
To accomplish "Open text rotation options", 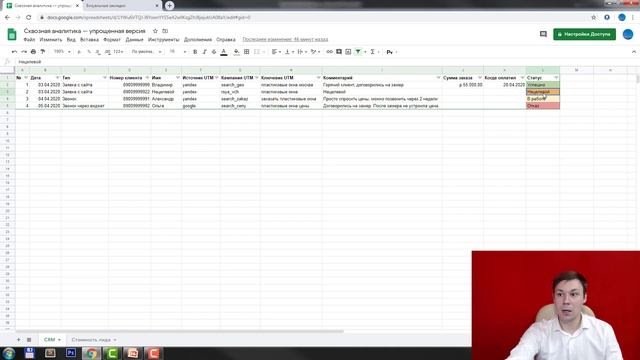I will point(315,52).
